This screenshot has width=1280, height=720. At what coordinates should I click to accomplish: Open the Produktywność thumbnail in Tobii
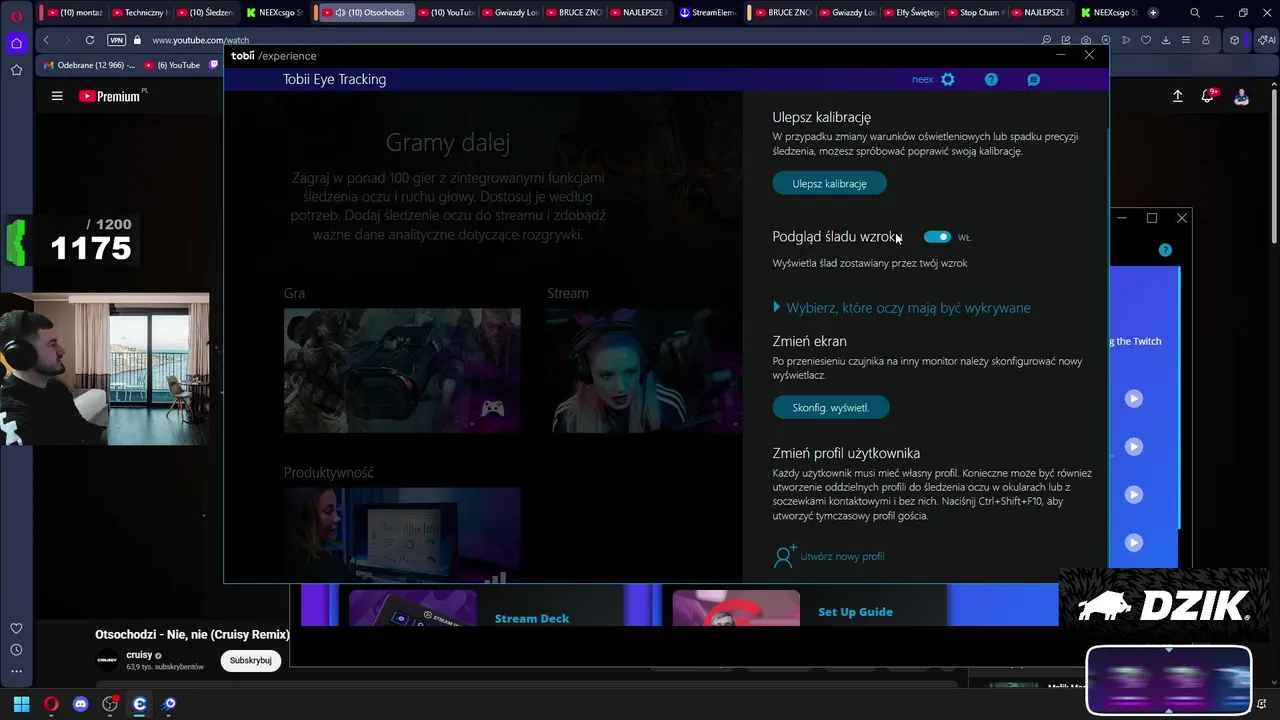tap(402, 534)
